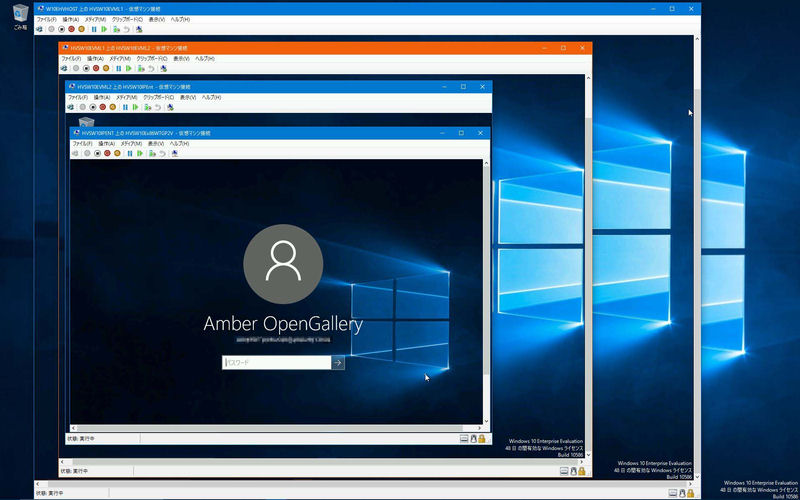Screen dimensions: 800x500
Task: Click orange Save icon in W10EHVHOST window
Action: 81,29
